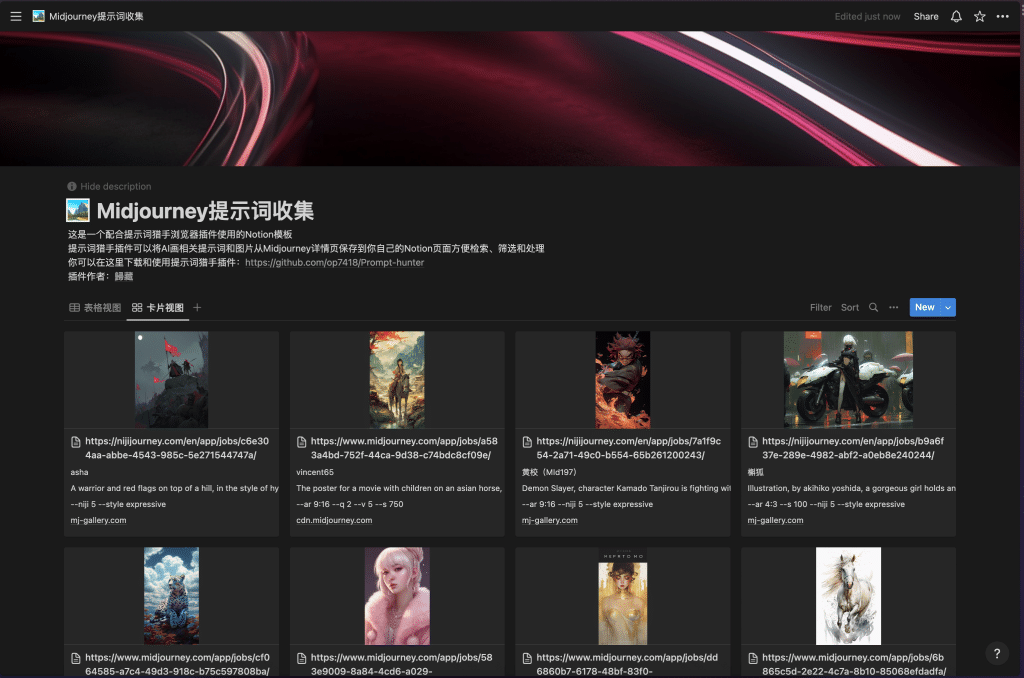Open database more options next to search
This screenshot has width=1024, height=678.
893,308
